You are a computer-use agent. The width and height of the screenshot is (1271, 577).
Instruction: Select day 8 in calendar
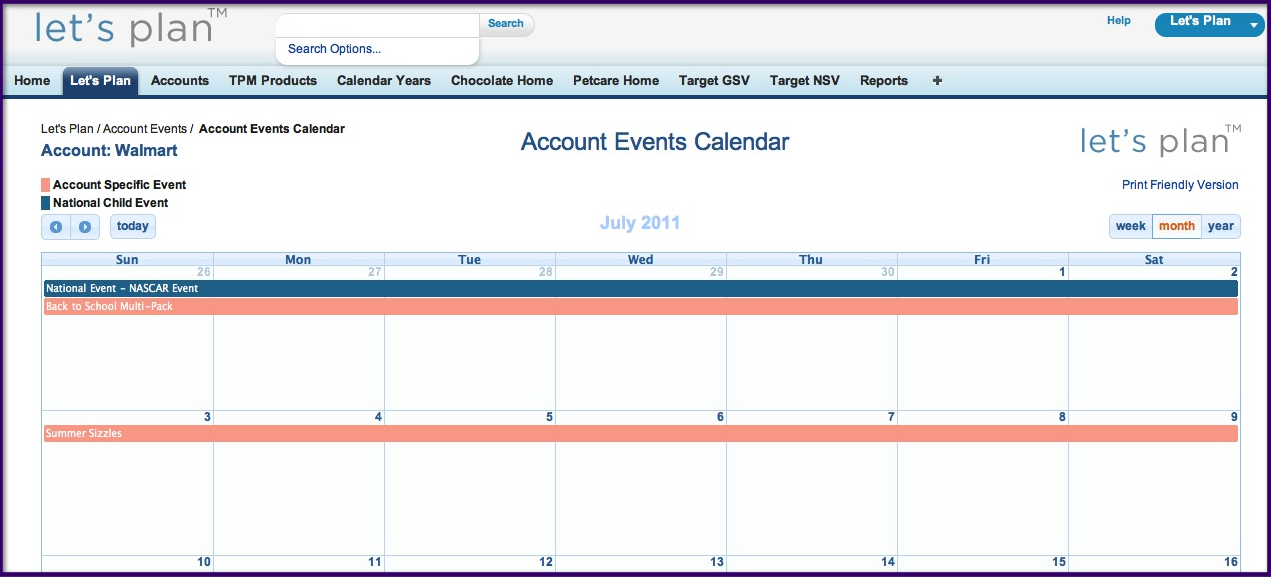[1062, 417]
